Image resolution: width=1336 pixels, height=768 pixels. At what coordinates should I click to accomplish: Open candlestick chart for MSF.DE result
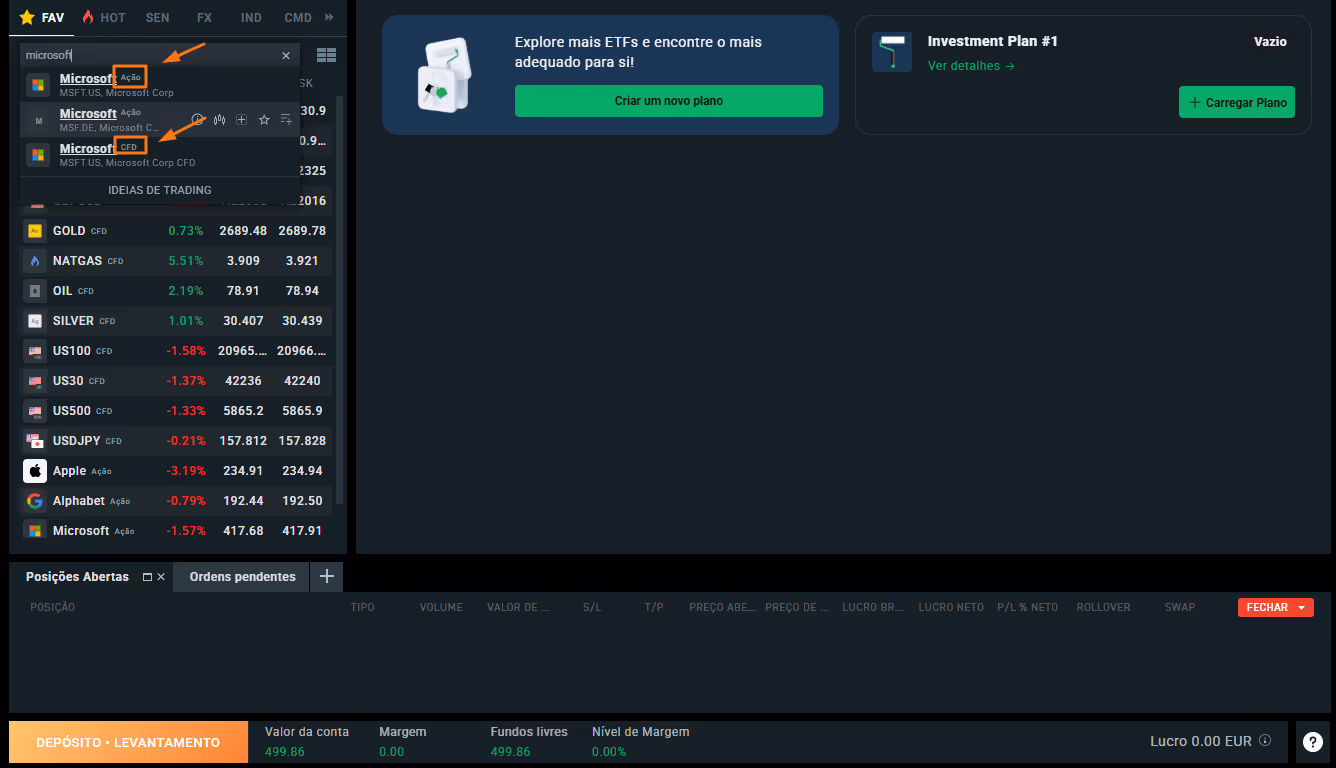coord(219,120)
